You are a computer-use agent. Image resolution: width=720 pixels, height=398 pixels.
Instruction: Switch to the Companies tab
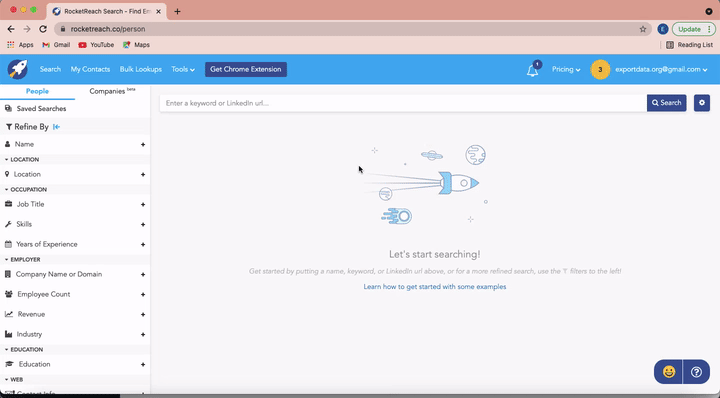(112, 91)
